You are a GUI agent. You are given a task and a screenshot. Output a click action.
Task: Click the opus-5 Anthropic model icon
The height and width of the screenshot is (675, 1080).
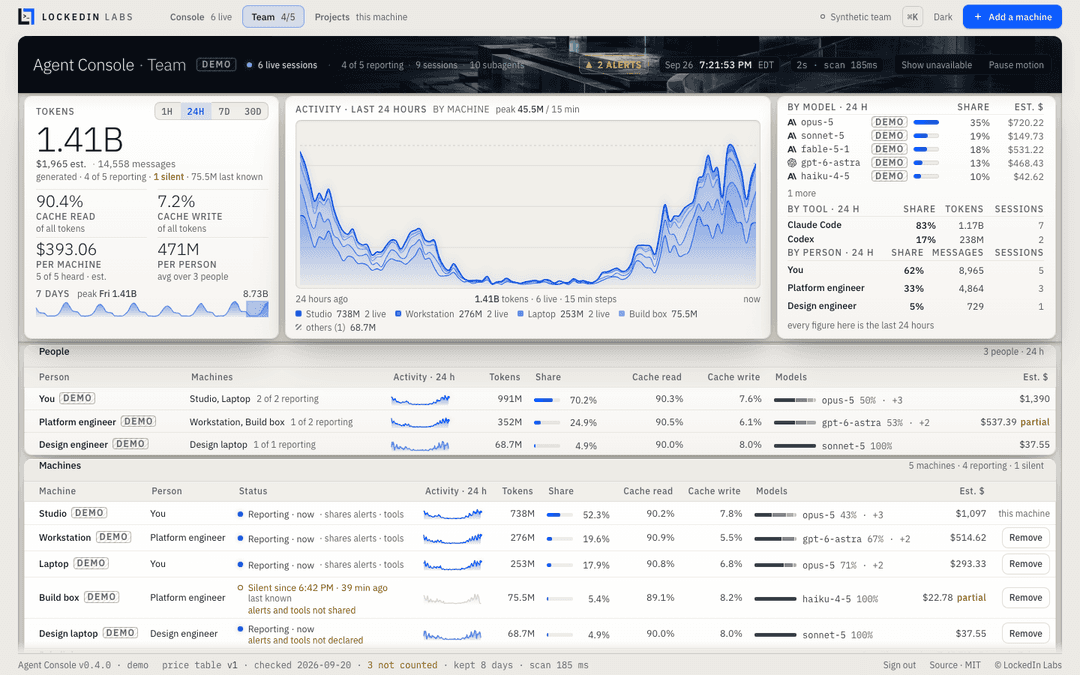tap(792, 122)
